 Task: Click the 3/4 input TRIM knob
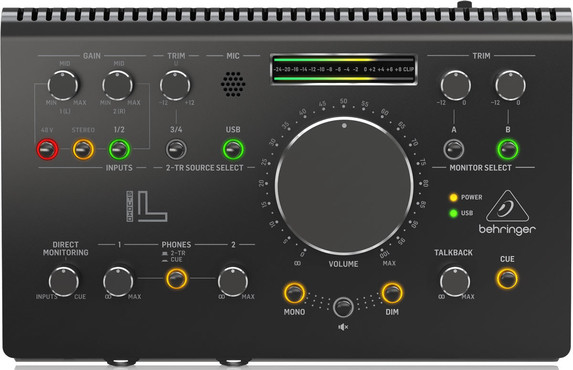[x=175, y=85]
